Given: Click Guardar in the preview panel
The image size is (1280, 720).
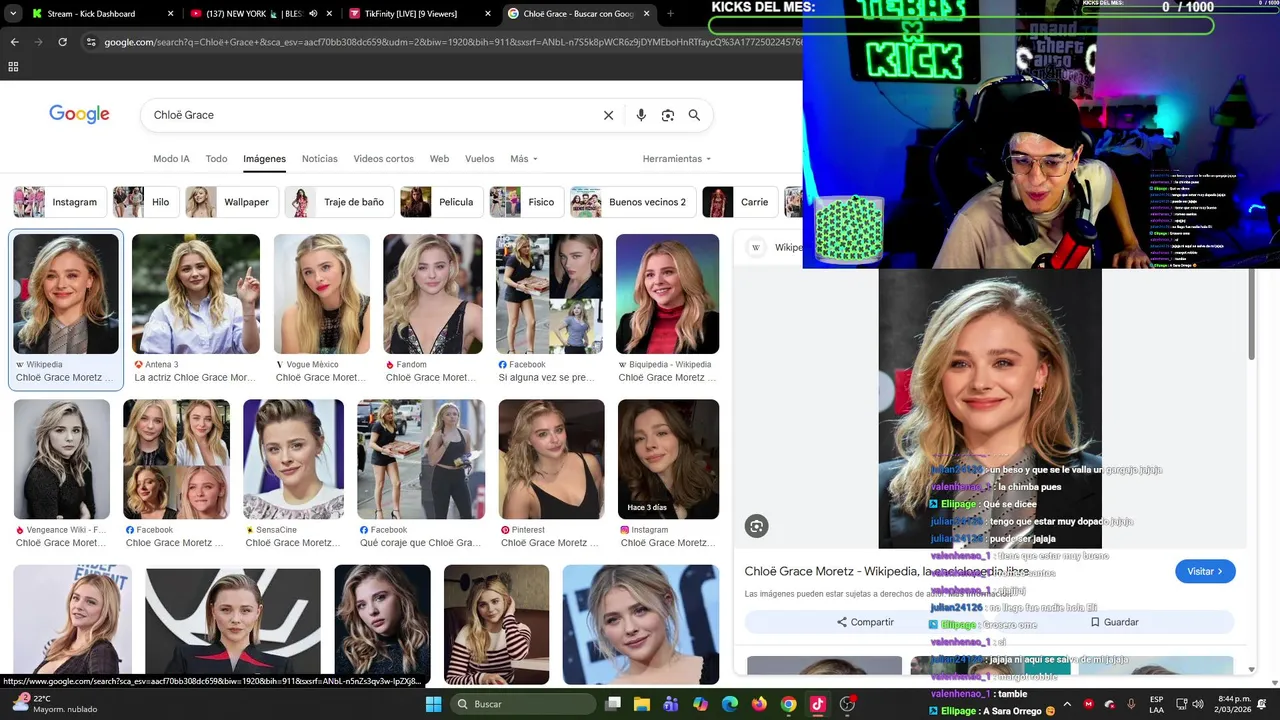Looking at the screenshot, I should [1115, 622].
